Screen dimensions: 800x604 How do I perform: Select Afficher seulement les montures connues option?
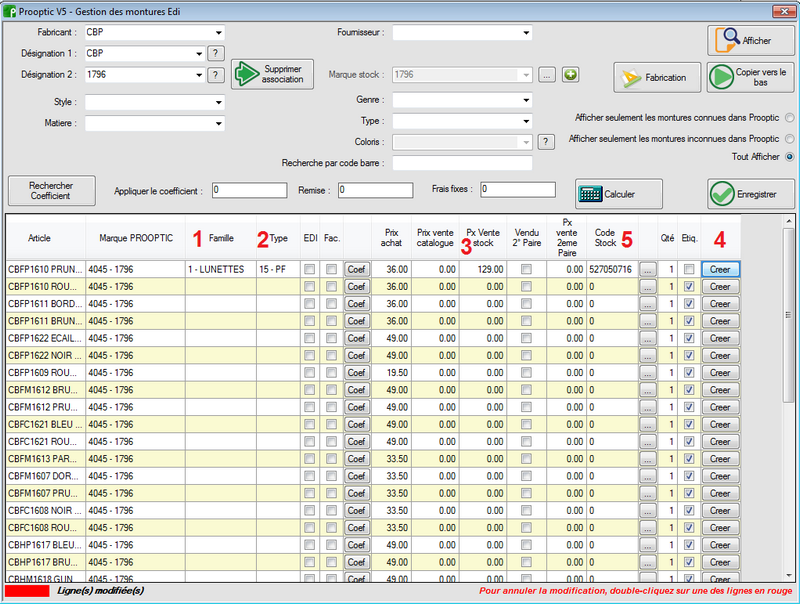tap(789, 118)
